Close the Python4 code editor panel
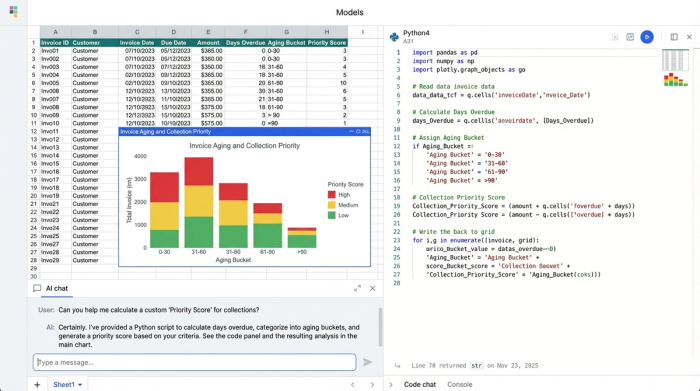This screenshot has width=700, height=391. point(689,37)
